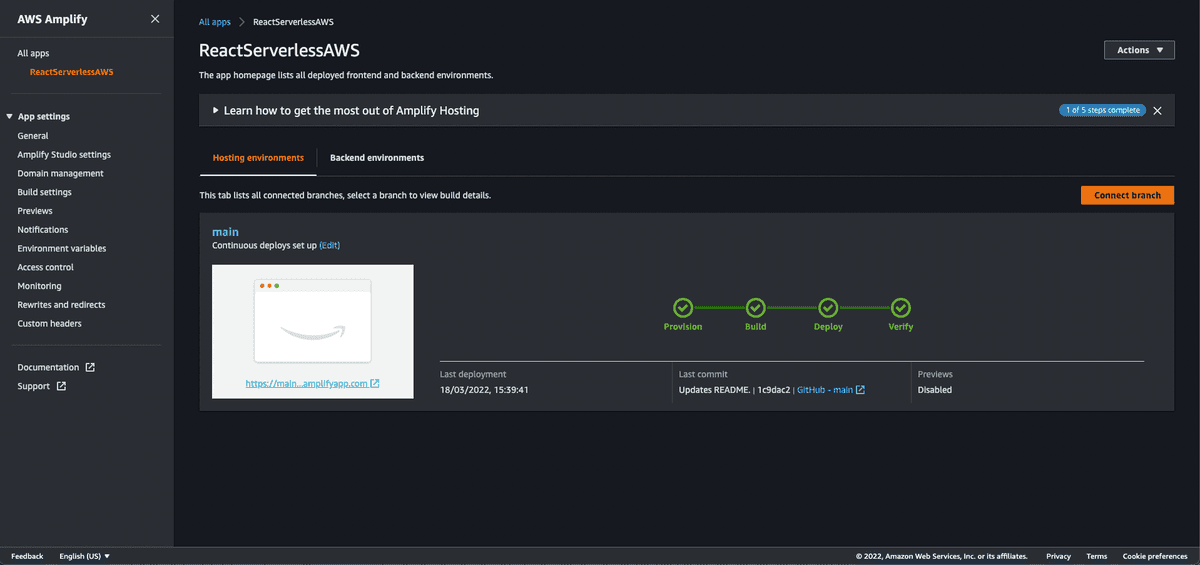The image size is (1200, 565).
Task: Click the Previews Disabled status text
Action: click(x=935, y=390)
